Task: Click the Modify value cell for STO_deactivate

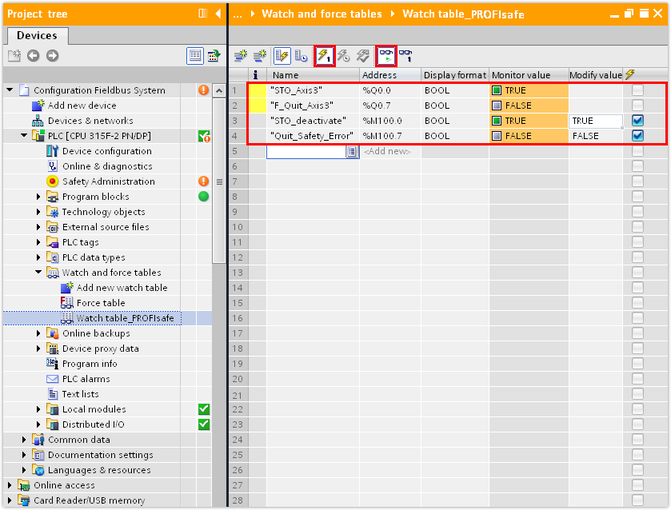Action: pos(594,120)
